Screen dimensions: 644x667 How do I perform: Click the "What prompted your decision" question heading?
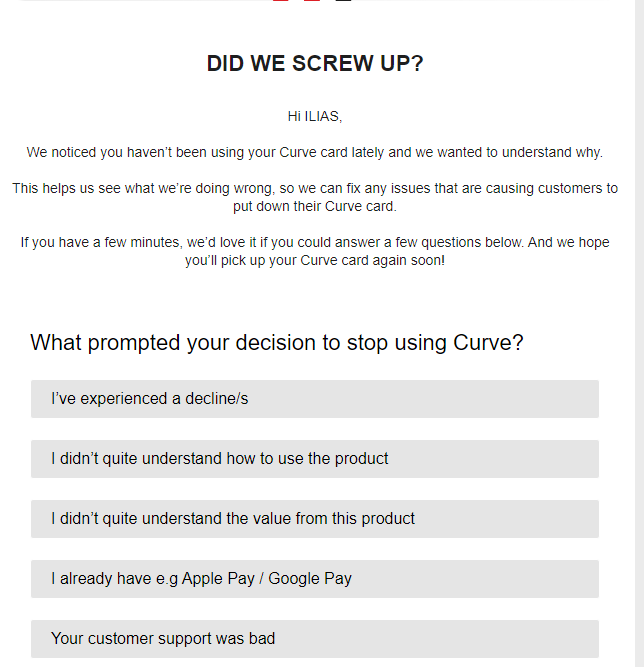point(276,343)
